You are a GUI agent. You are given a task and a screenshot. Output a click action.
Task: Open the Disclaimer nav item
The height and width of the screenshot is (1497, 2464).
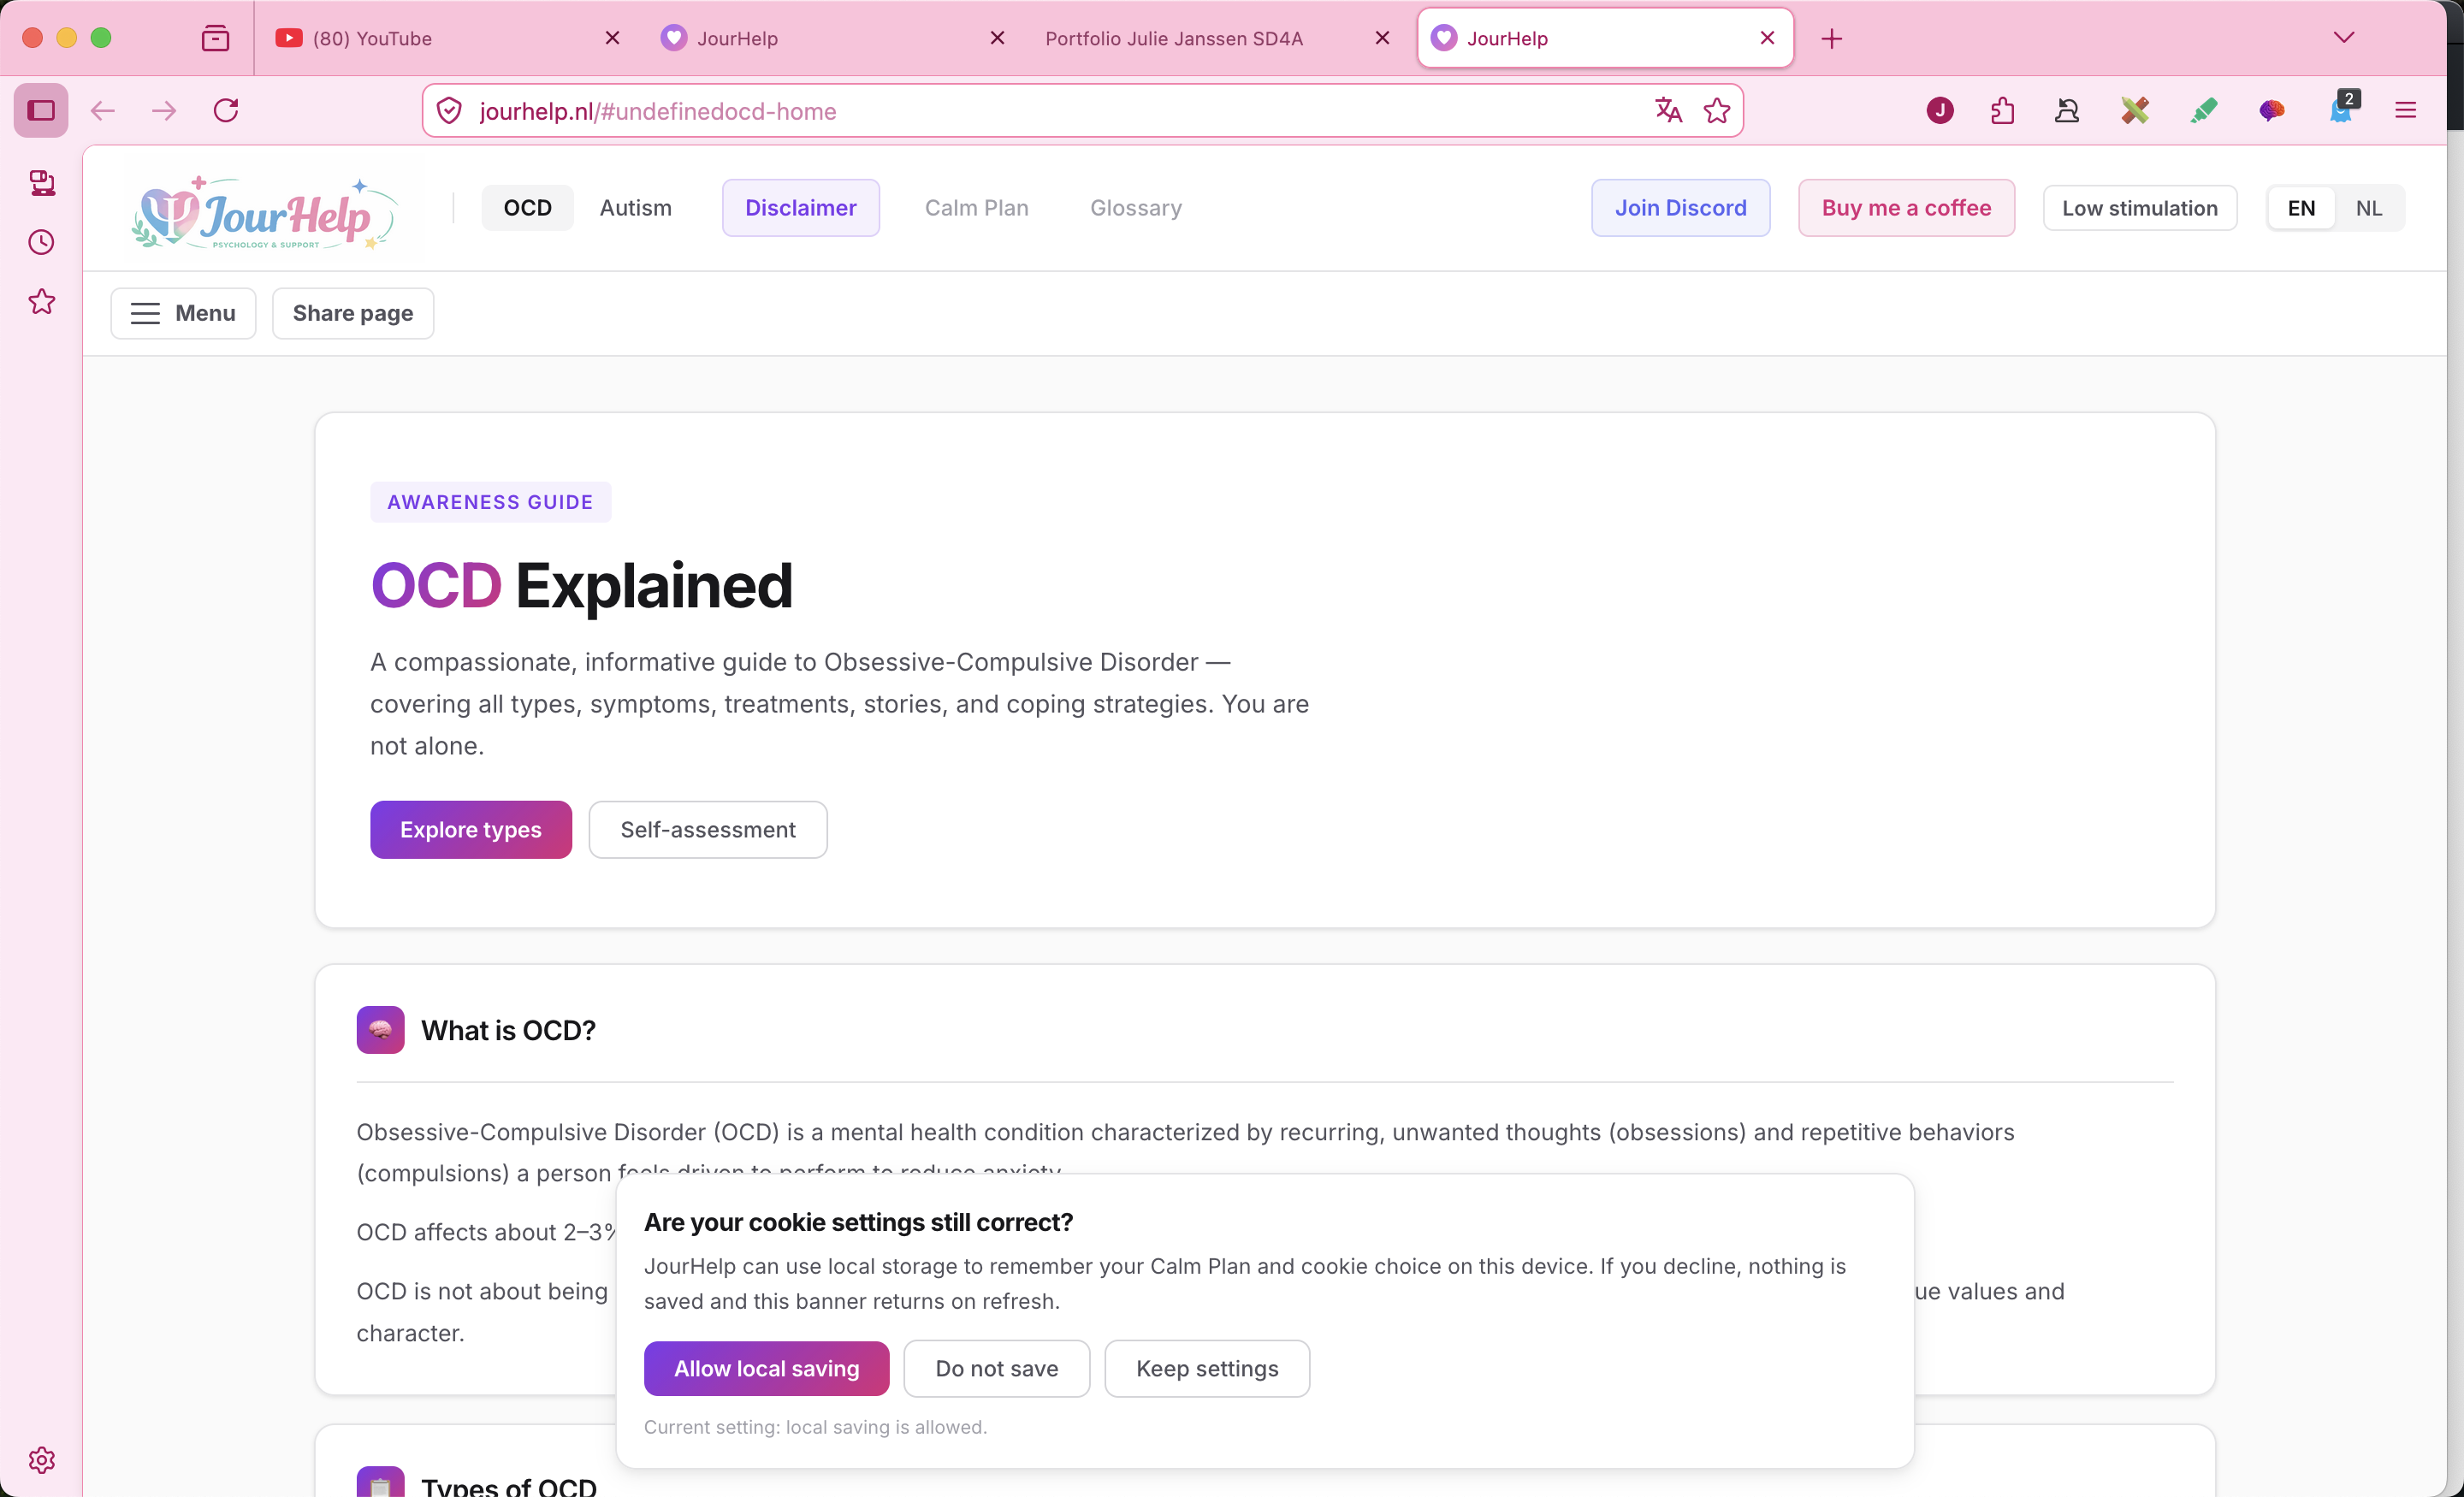tap(801, 208)
